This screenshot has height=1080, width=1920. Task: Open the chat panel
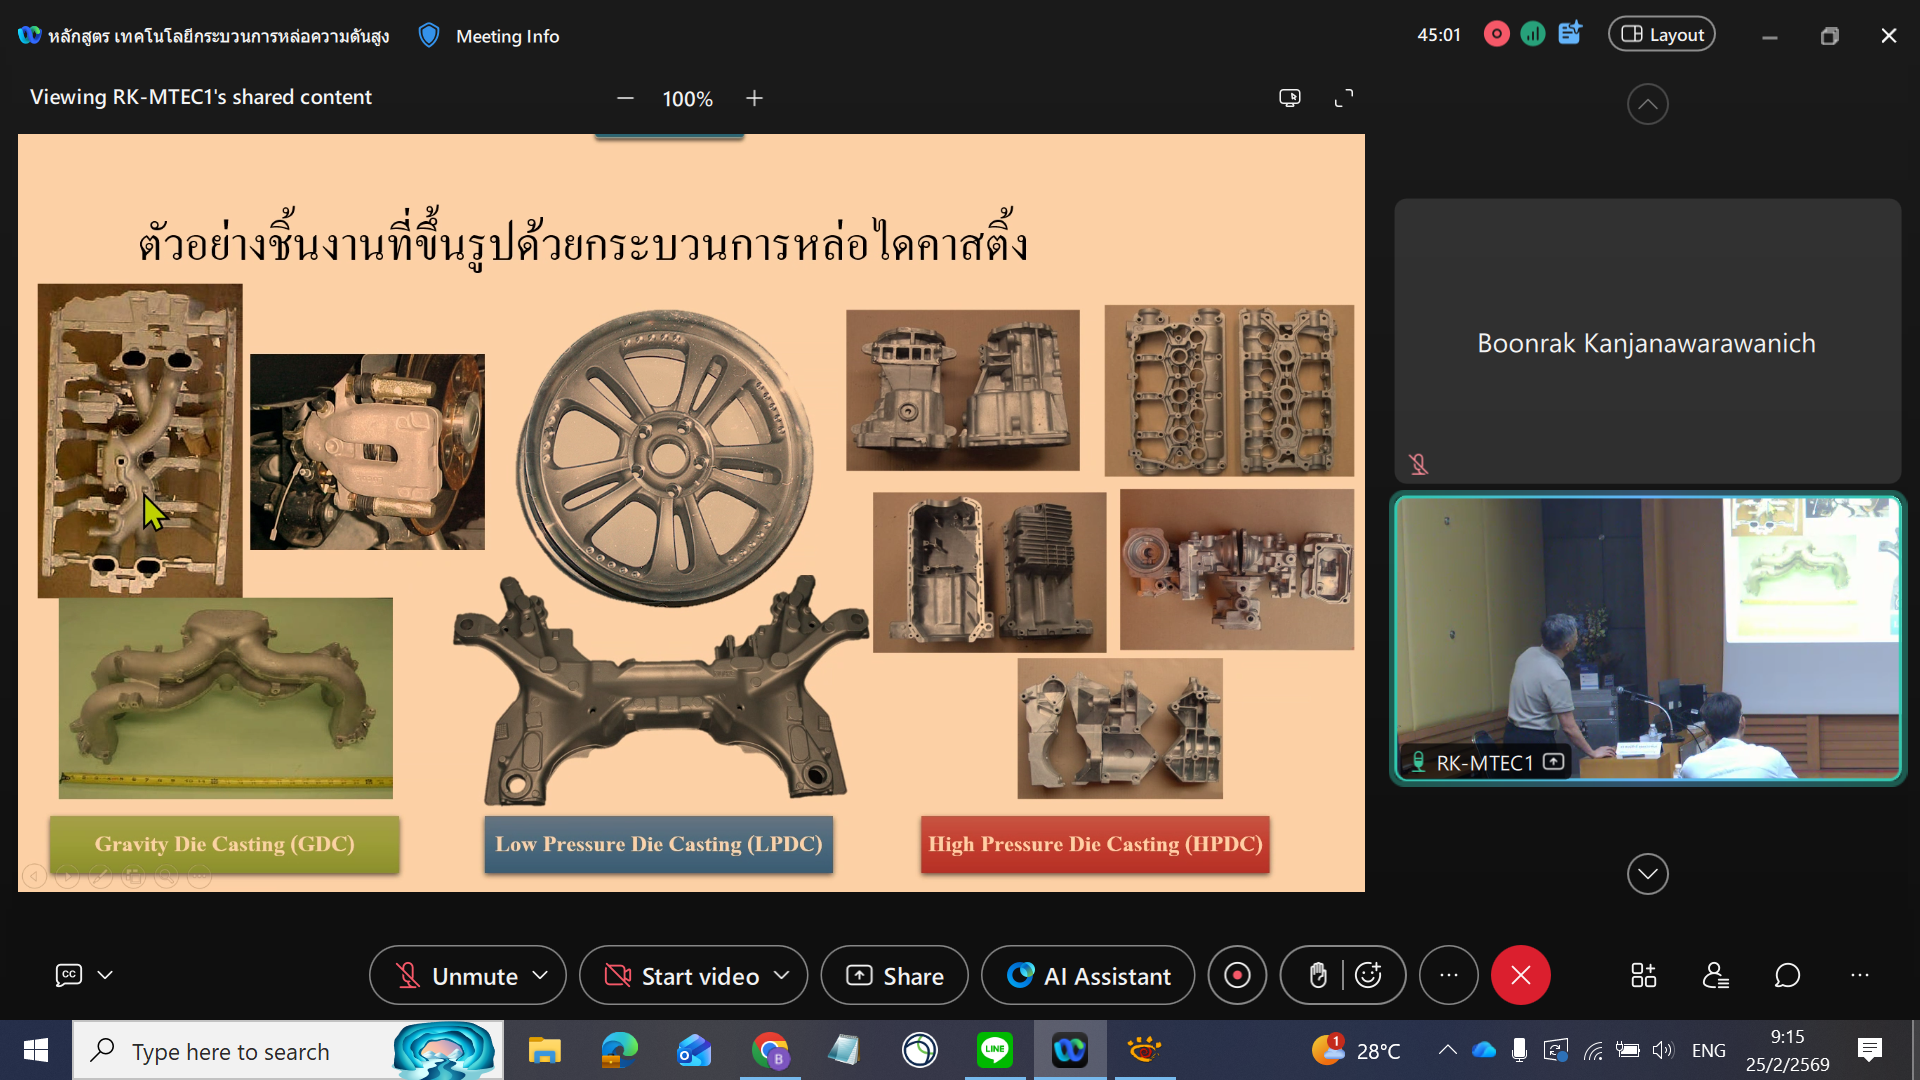pos(1787,975)
